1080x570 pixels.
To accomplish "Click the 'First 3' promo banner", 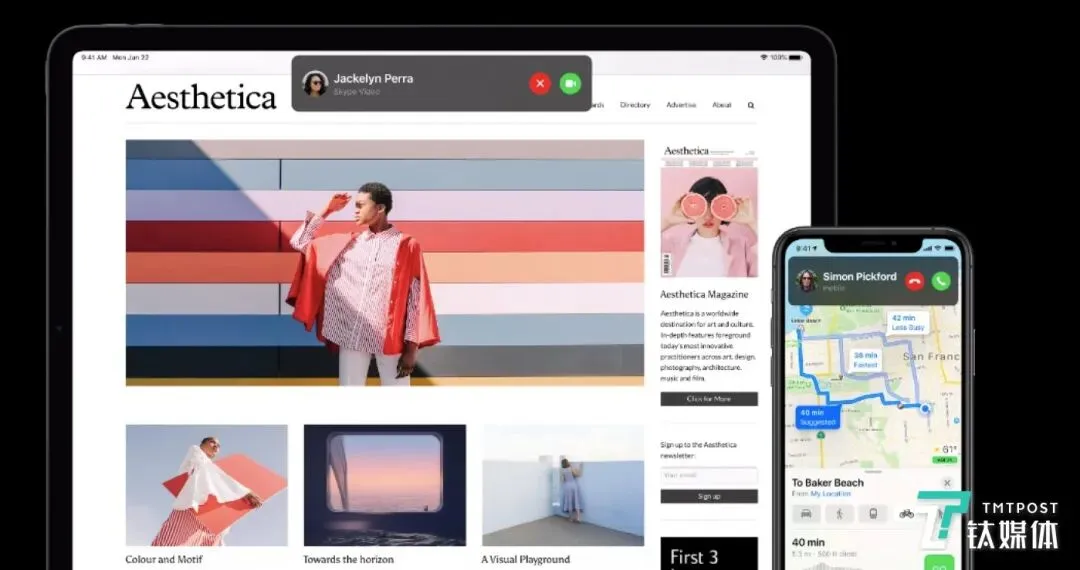I will (x=709, y=553).
